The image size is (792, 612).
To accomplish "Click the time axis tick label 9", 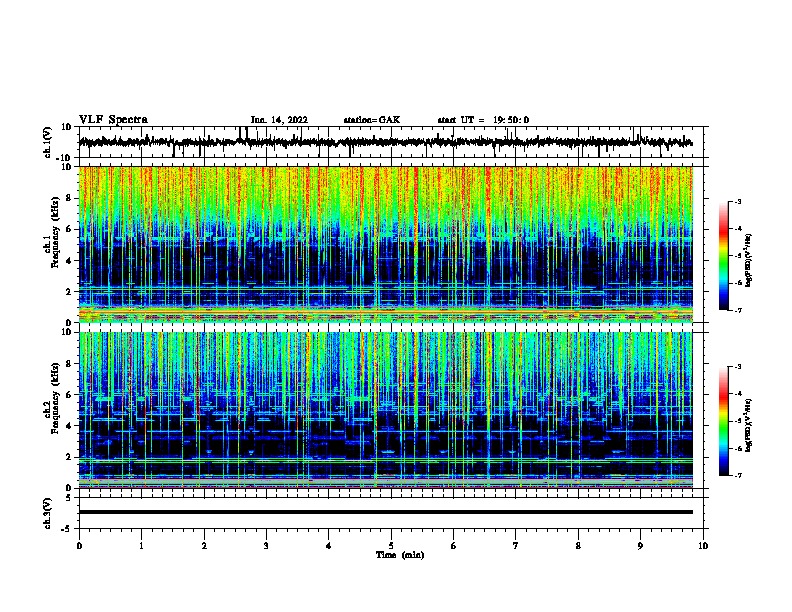I will (x=640, y=546).
